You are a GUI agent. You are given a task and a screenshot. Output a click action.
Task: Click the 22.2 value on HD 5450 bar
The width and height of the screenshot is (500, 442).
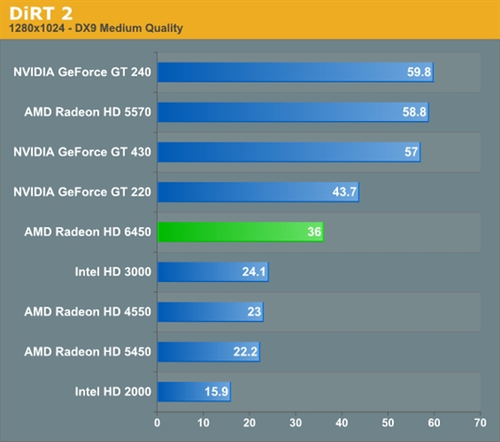[x=245, y=352]
